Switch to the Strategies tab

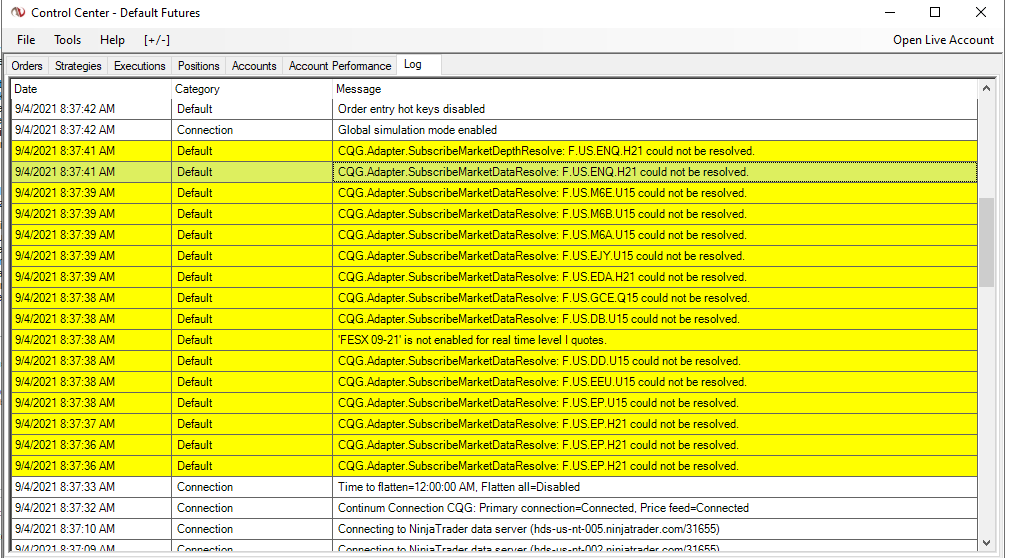coord(78,66)
